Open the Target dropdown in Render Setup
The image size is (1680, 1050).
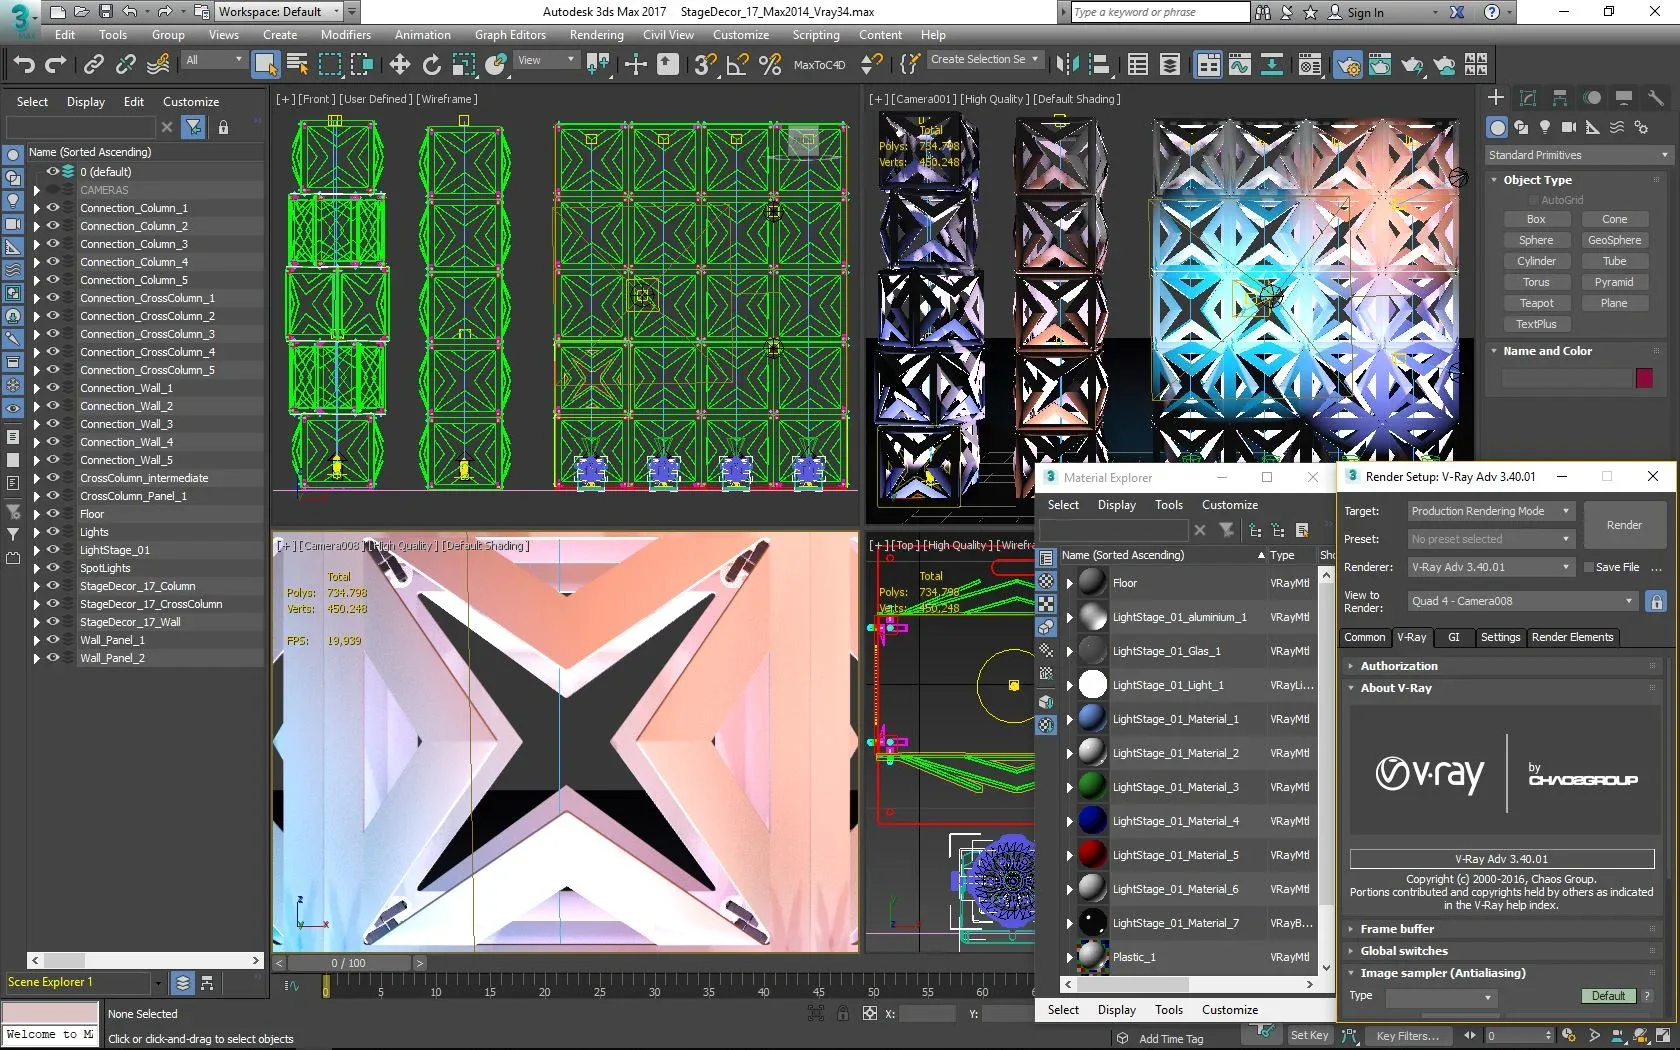[x=1491, y=511]
